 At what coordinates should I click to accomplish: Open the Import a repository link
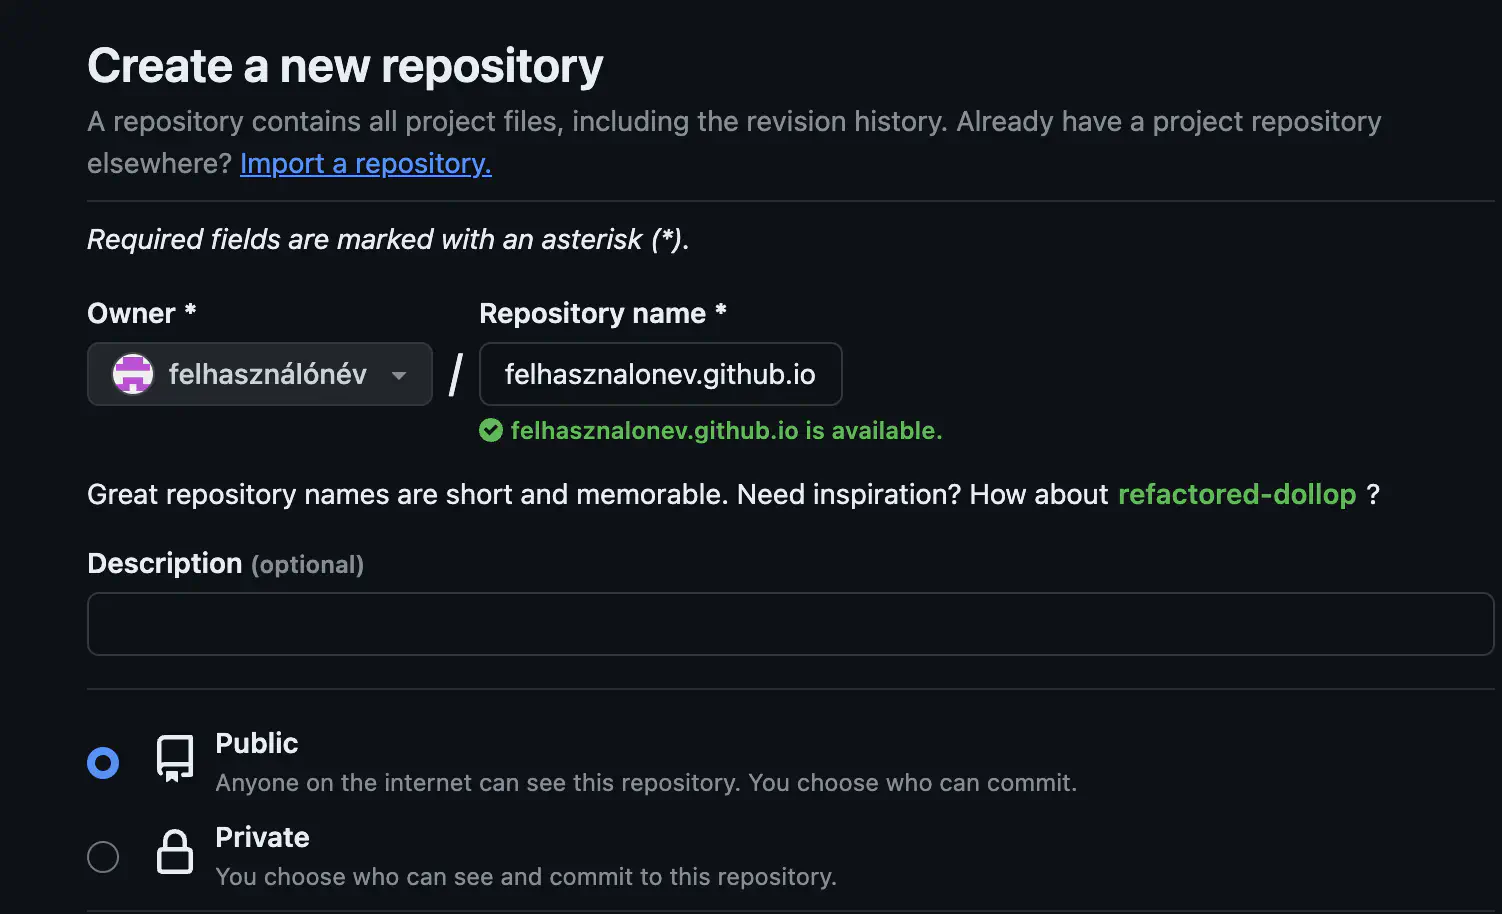(x=365, y=163)
